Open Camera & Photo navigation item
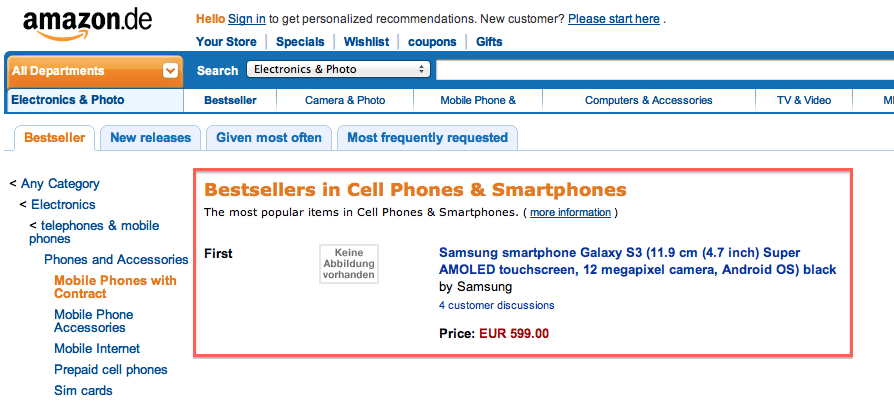 [345, 100]
